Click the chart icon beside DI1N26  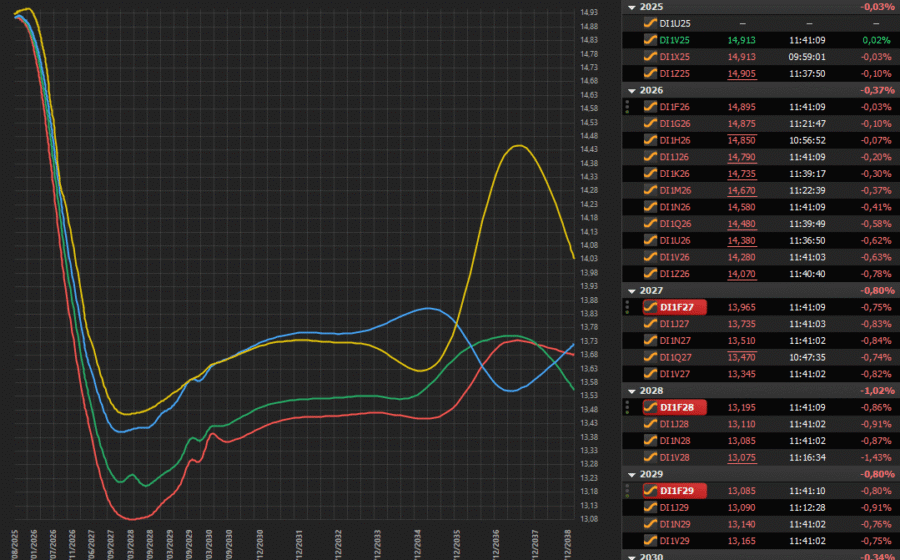point(650,207)
